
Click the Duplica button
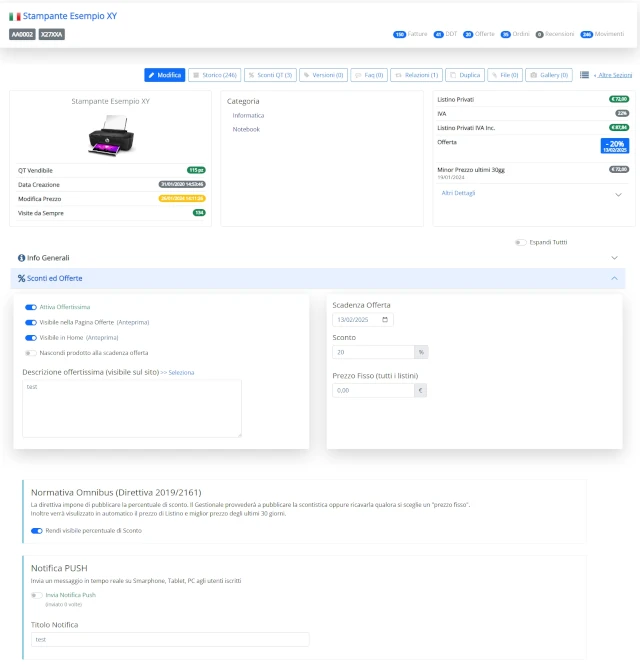465,75
